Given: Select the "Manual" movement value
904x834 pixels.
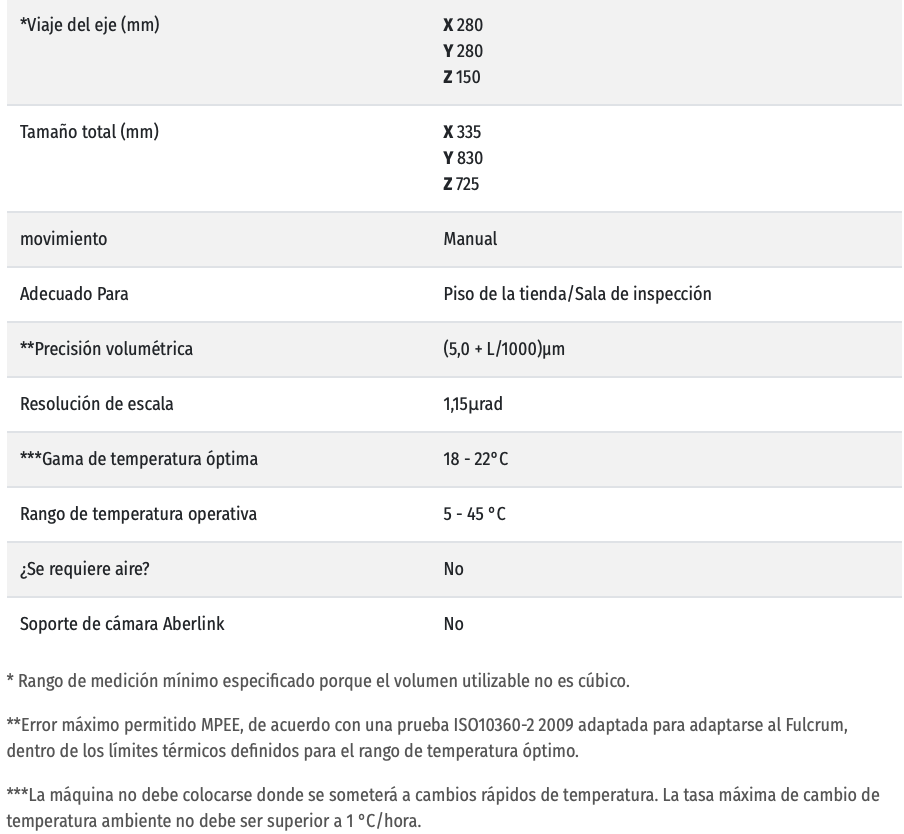Looking at the screenshot, I should click(470, 240).
